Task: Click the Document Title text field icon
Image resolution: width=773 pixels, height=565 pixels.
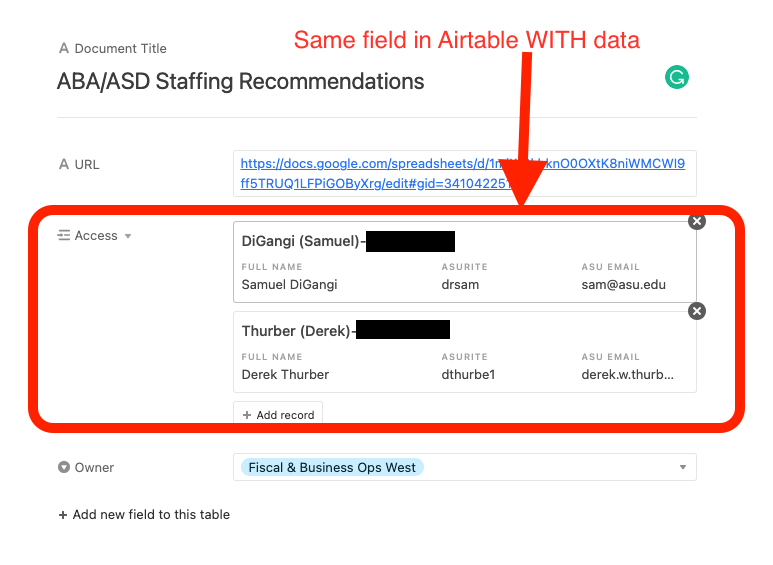Action: [x=64, y=48]
